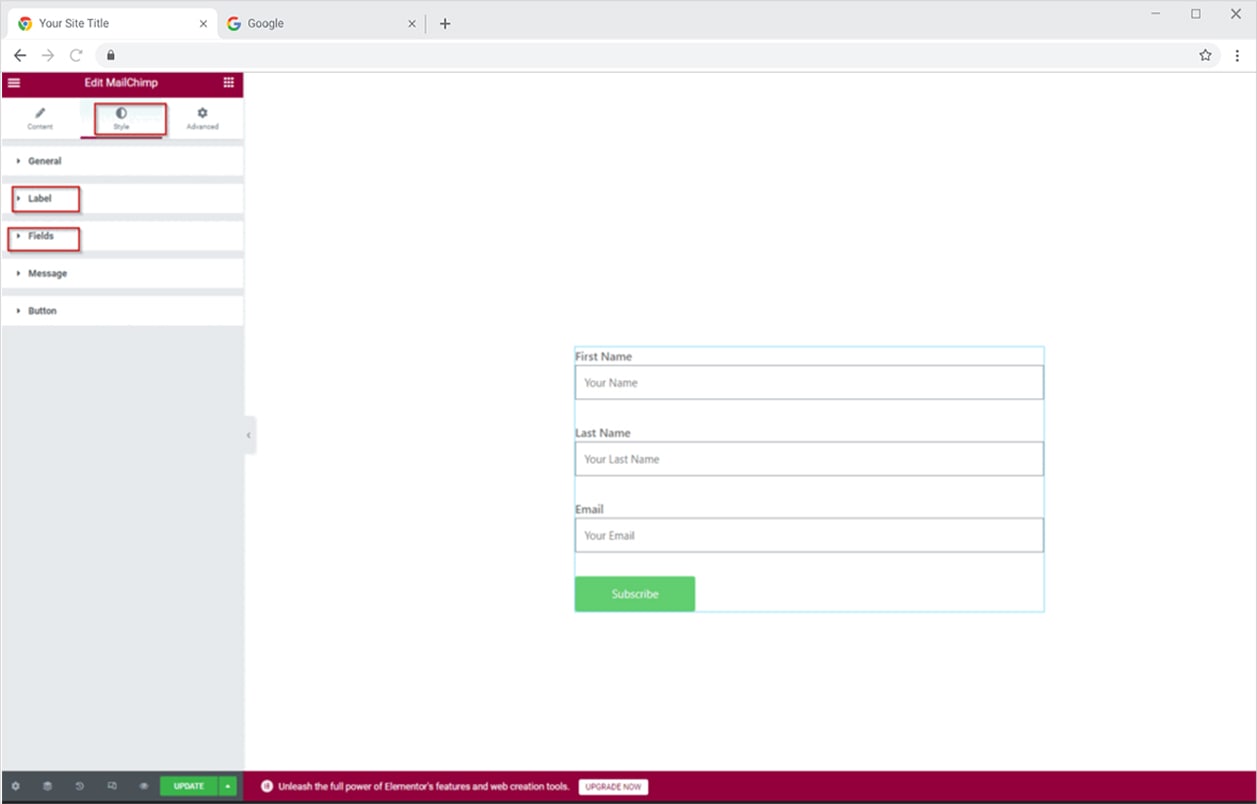Screen dimensions: 1257x804
Task: Open save options arrow beside Update
Action: (x=228, y=786)
